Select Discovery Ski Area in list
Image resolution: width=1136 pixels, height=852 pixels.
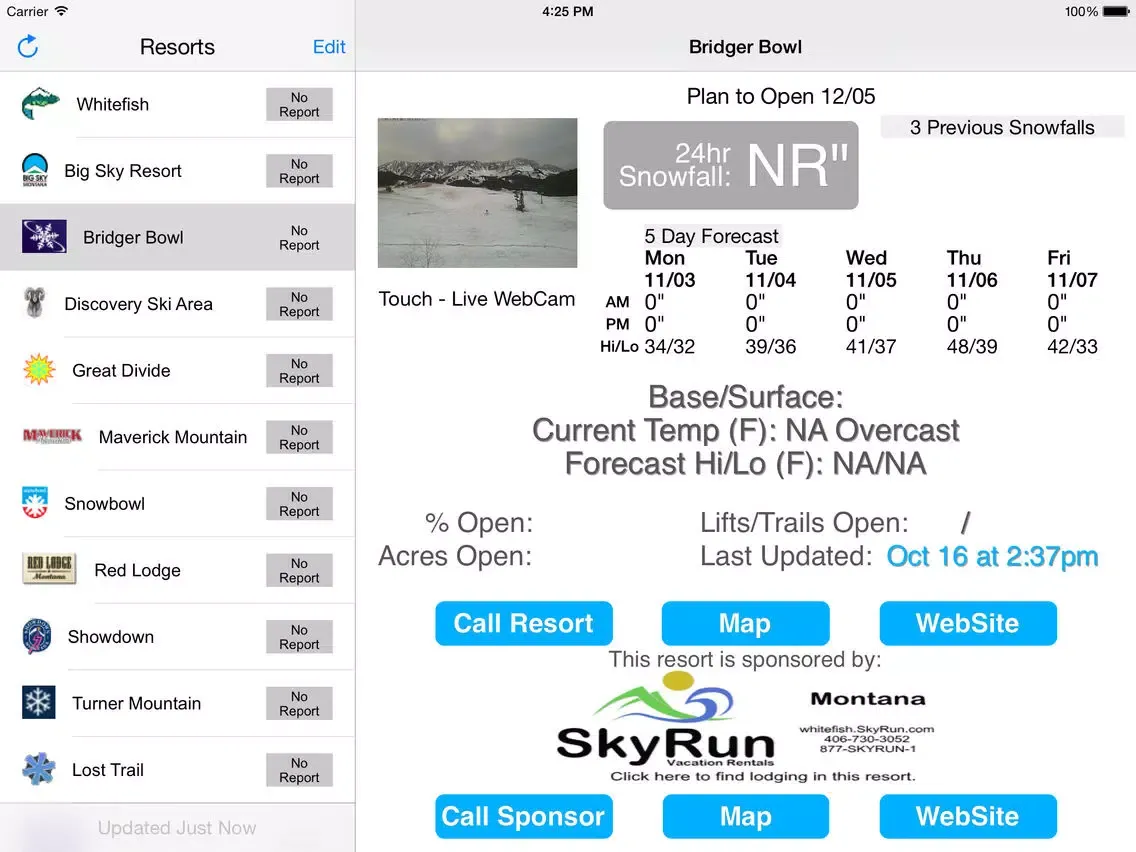coord(178,304)
